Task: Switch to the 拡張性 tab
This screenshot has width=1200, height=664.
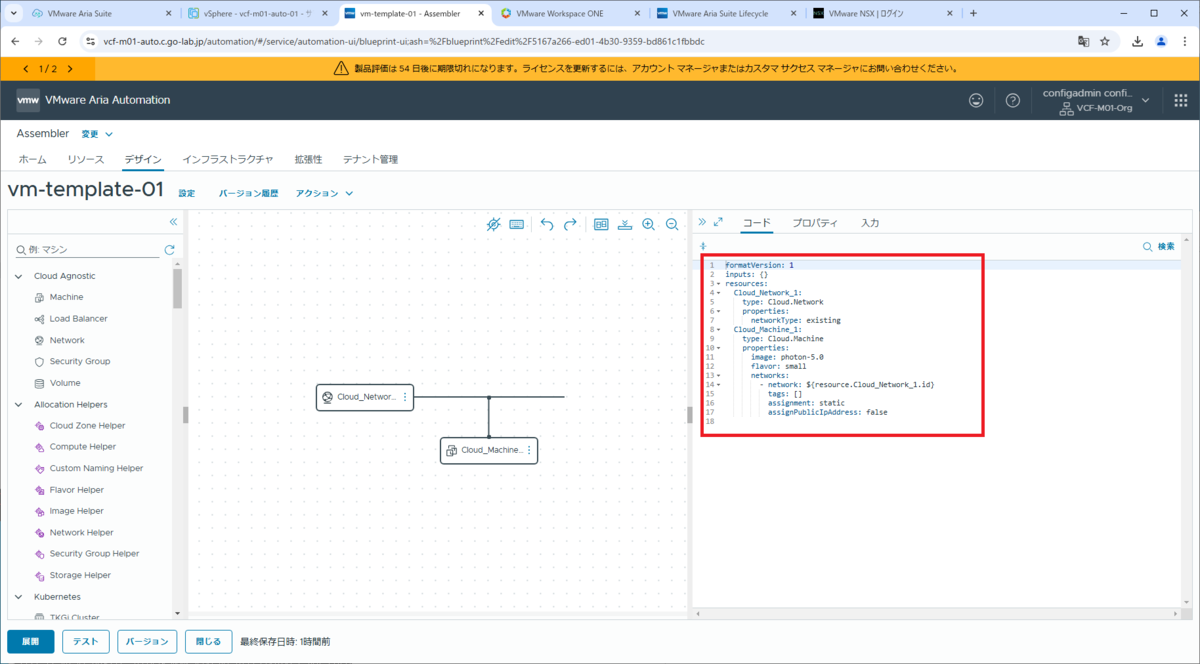Action: 308,159
